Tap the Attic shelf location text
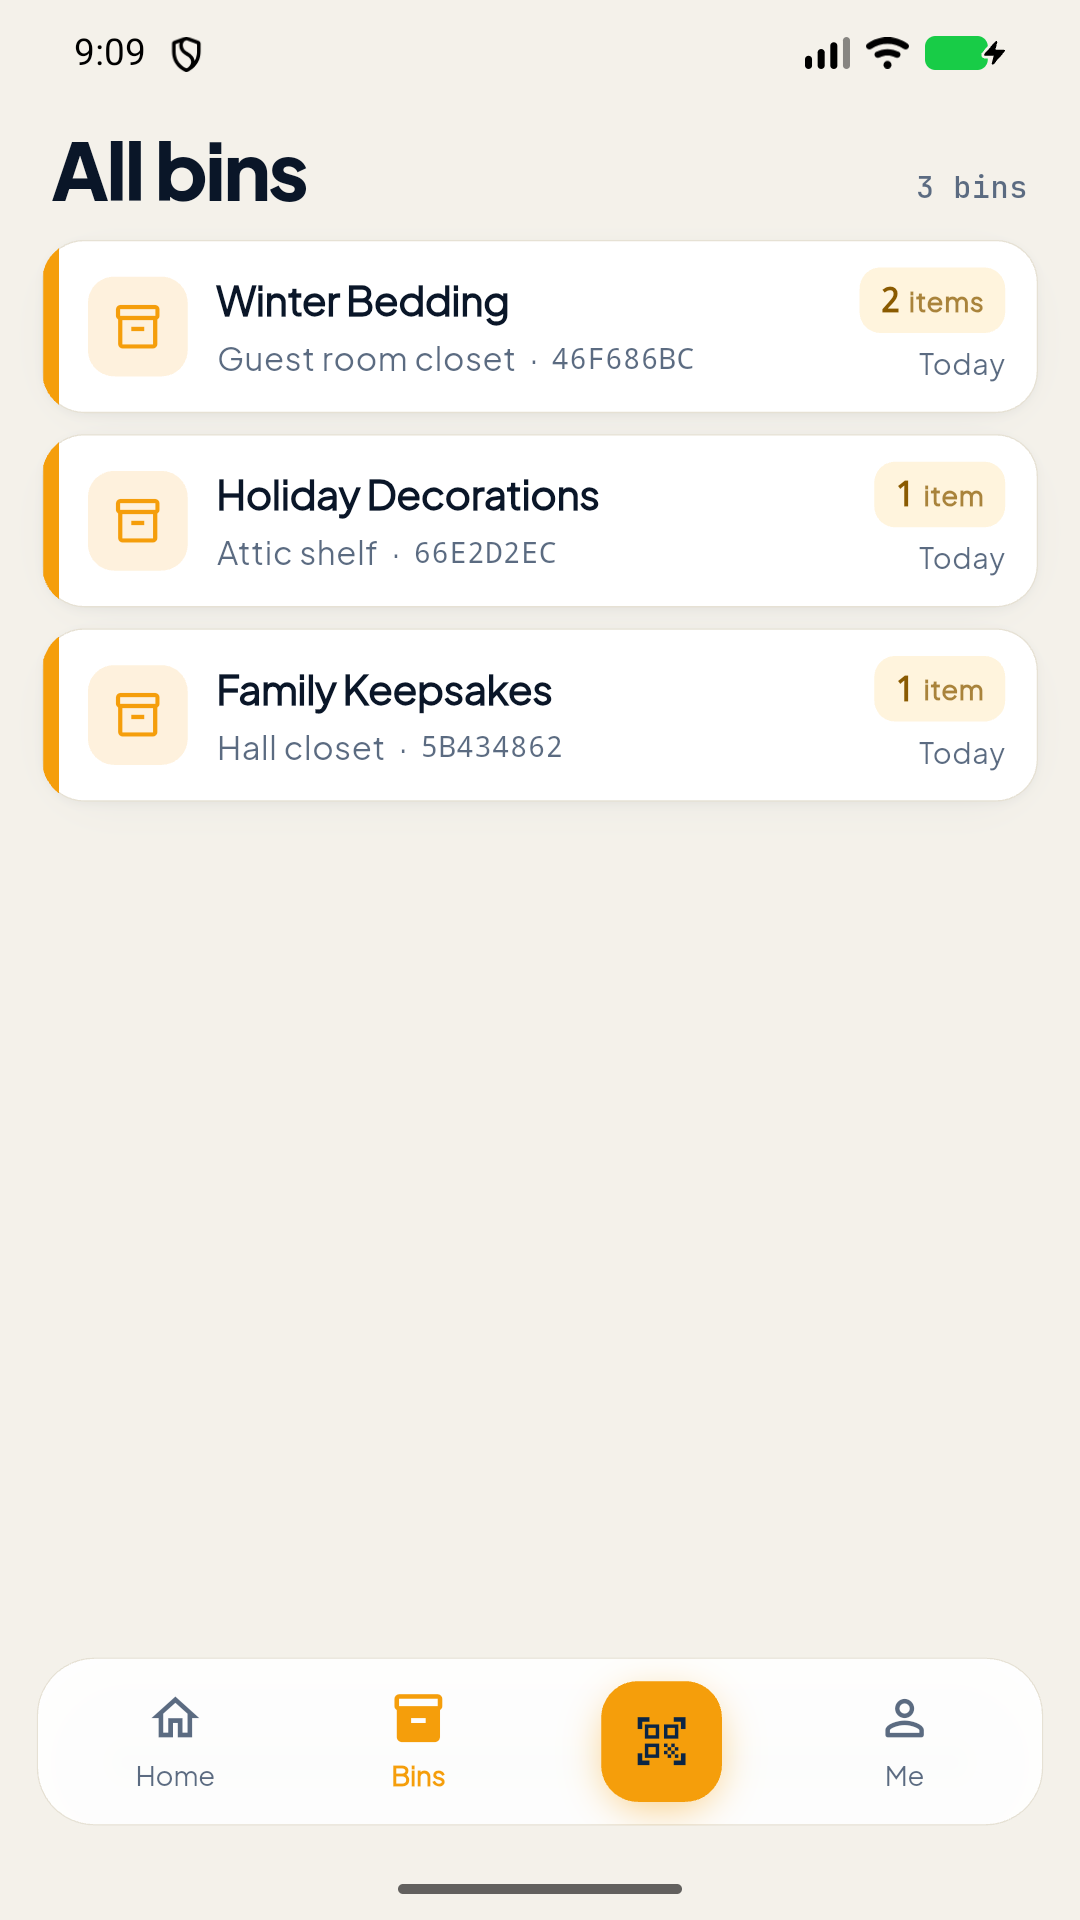This screenshot has height=1920, width=1080. [297, 553]
